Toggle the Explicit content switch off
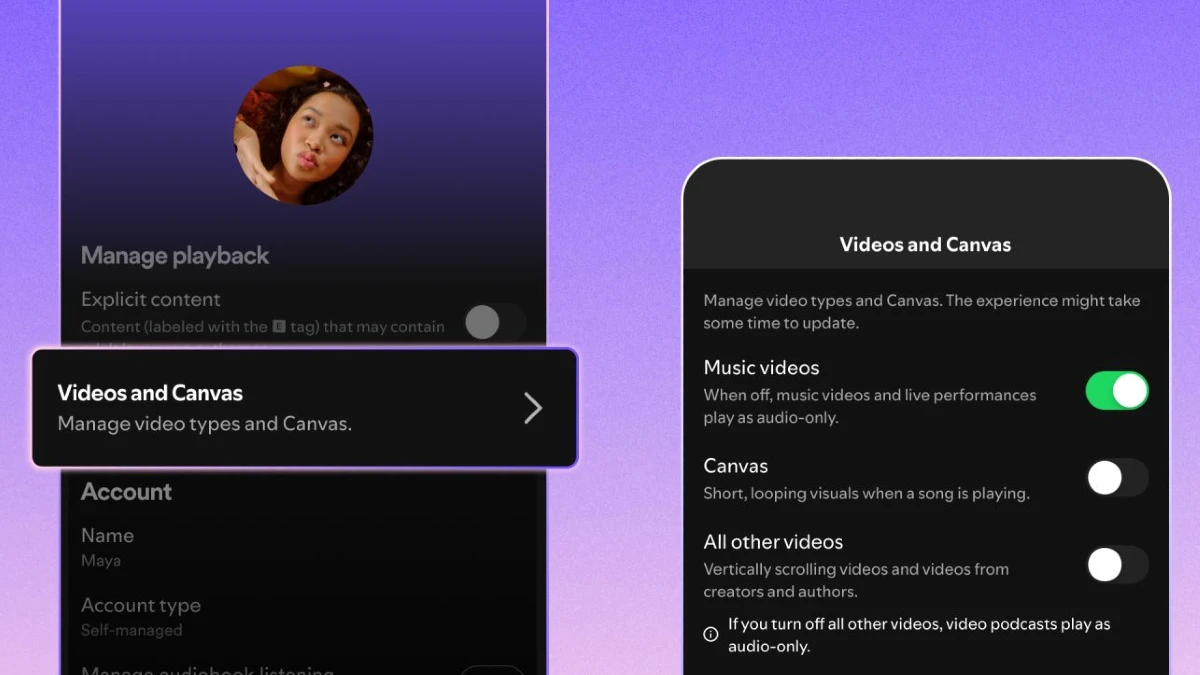This screenshot has height=675, width=1200. point(495,320)
